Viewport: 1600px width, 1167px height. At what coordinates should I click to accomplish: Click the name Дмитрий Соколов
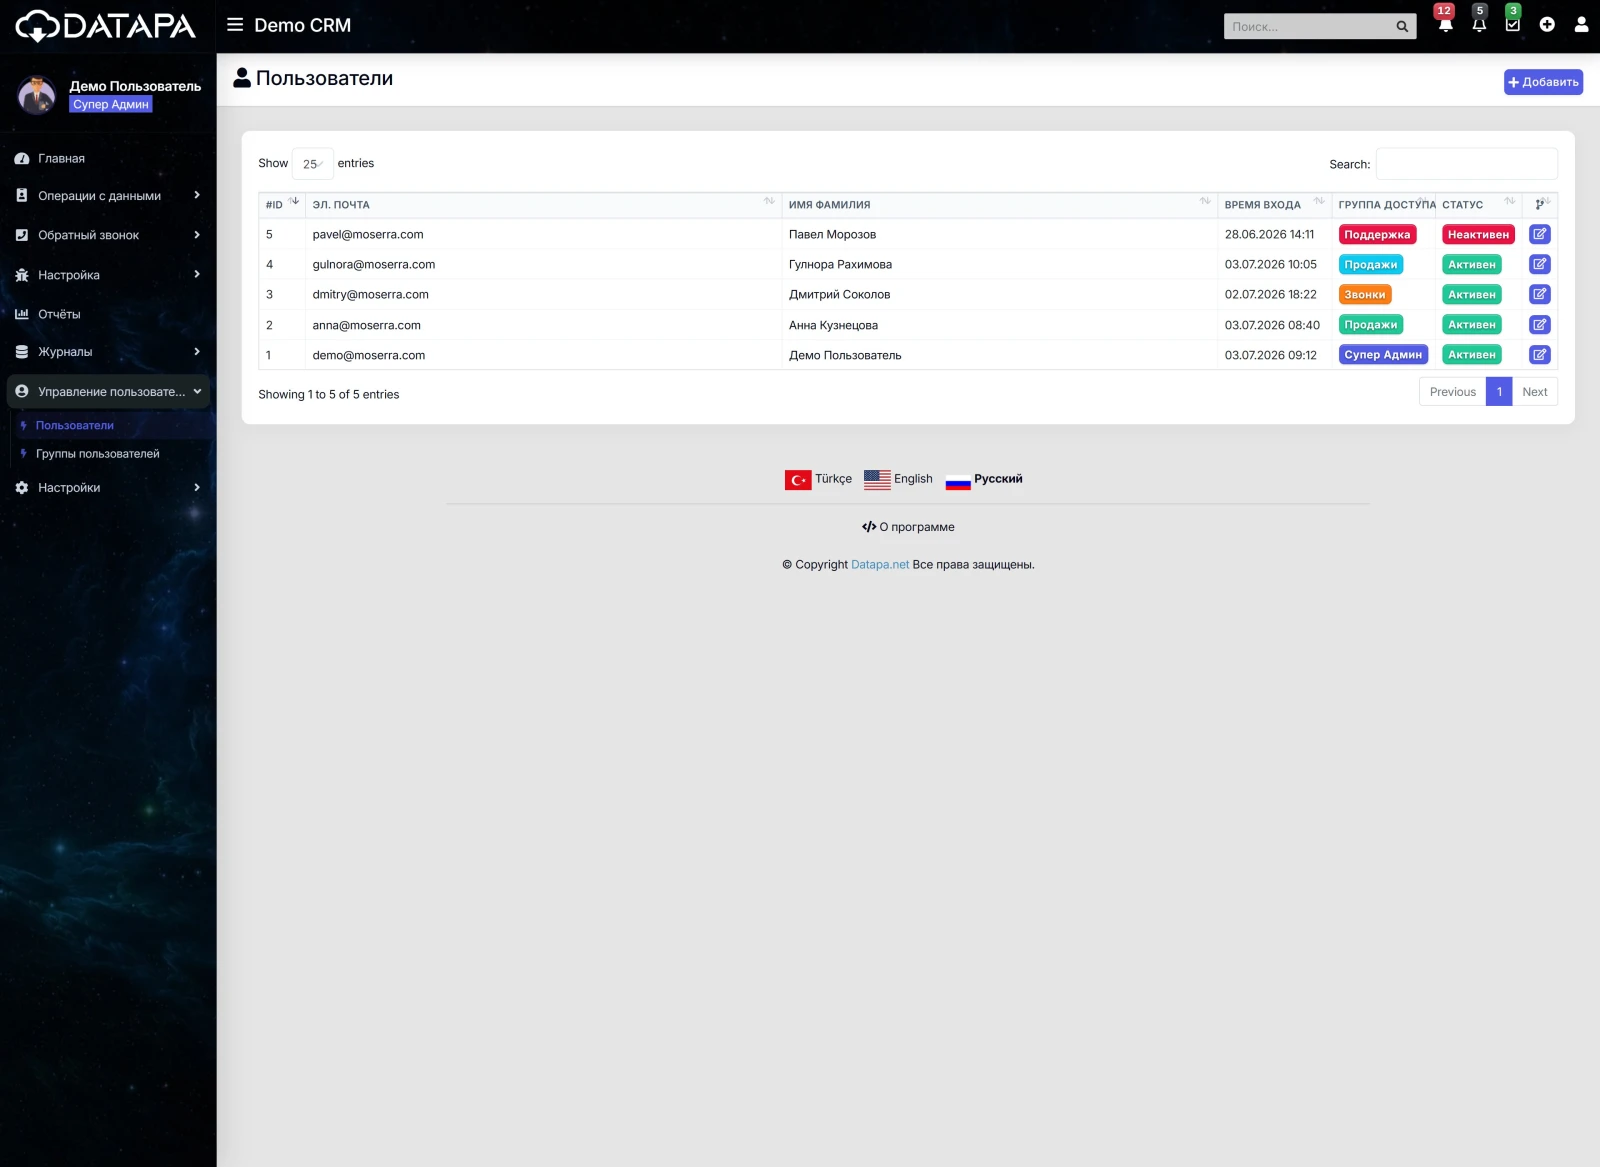click(x=839, y=295)
